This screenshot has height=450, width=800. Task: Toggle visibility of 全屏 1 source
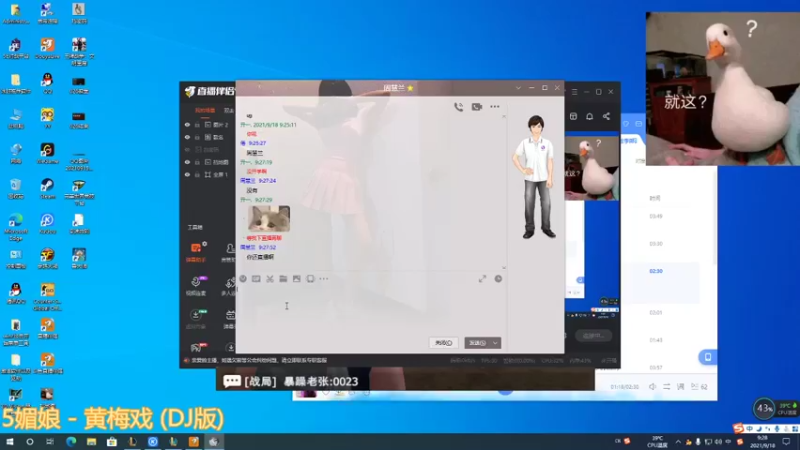[x=187, y=174]
